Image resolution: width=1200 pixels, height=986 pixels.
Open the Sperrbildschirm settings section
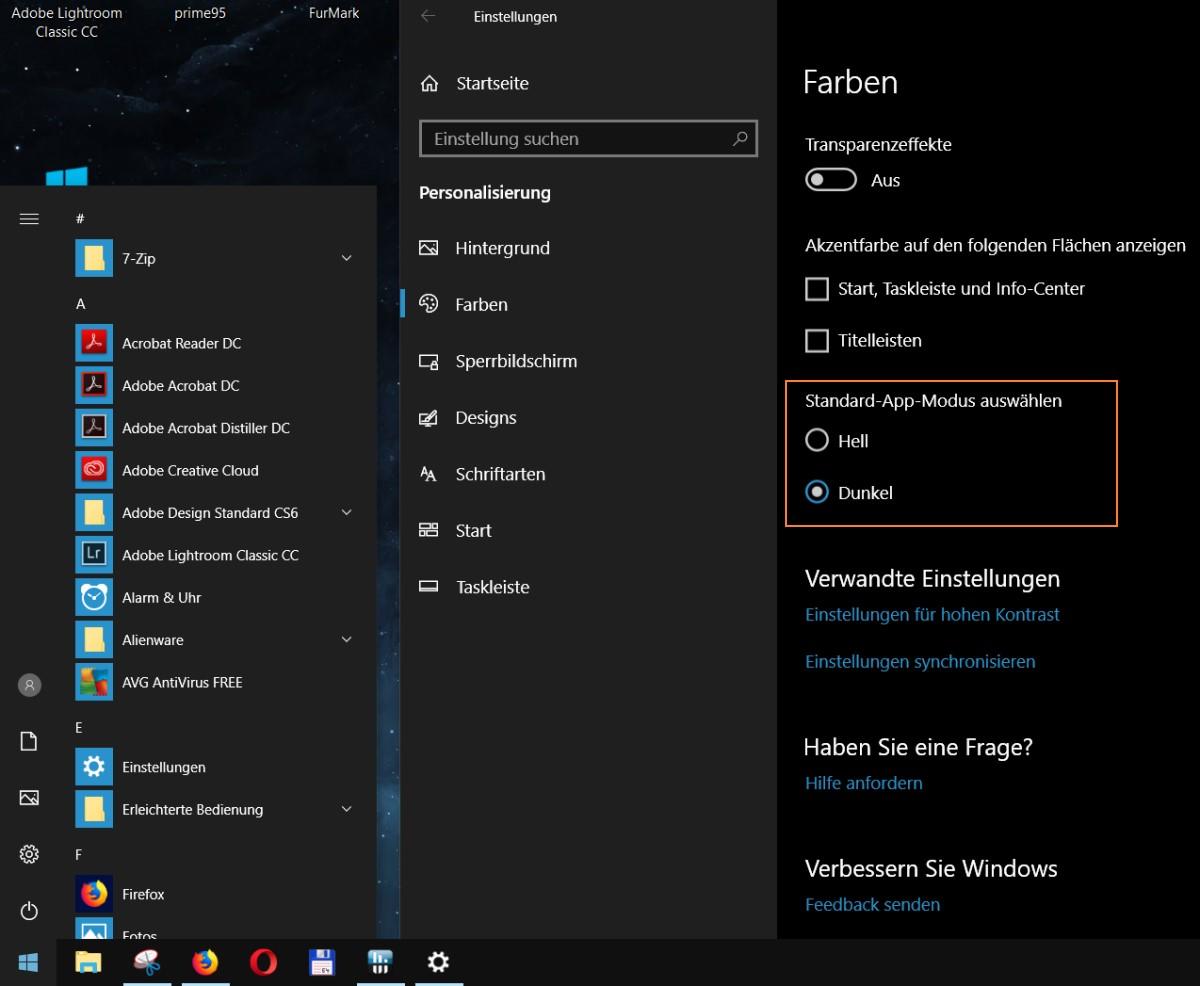[x=515, y=361]
